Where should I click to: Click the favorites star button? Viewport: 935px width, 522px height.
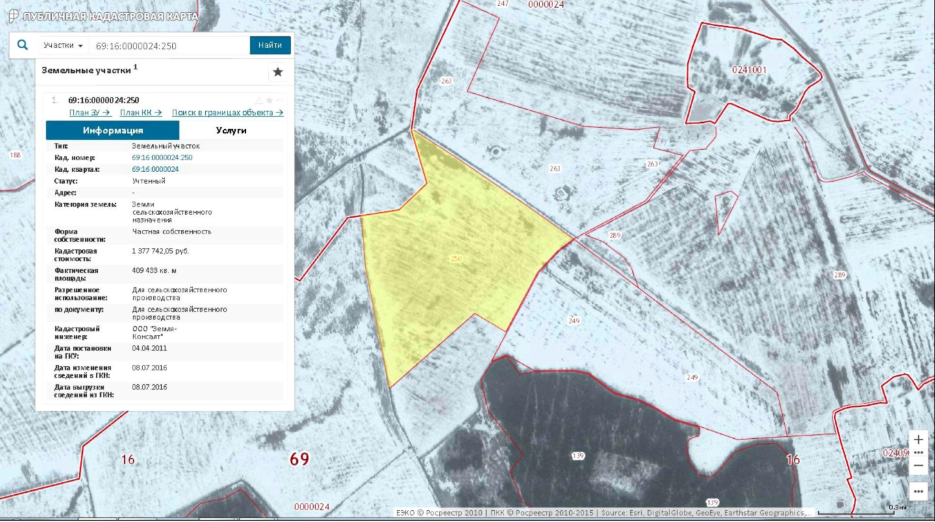pyautogui.click(x=278, y=72)
